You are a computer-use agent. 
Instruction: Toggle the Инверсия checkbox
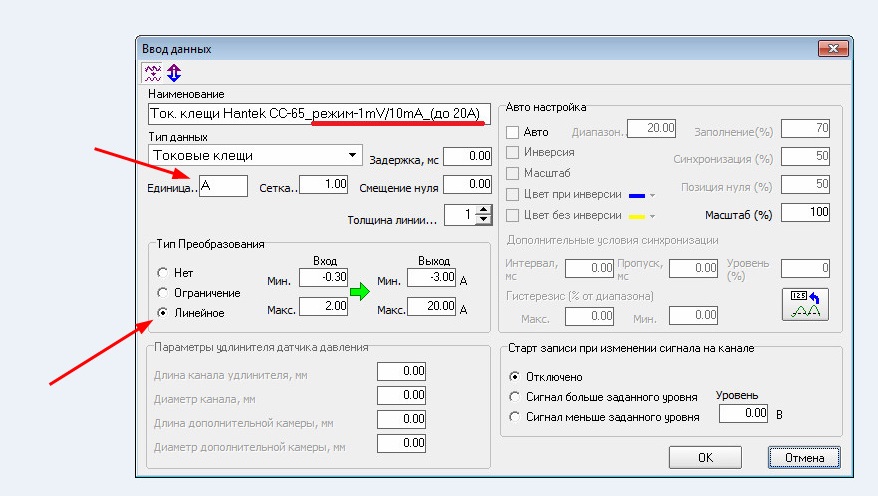tap(512, 152)
